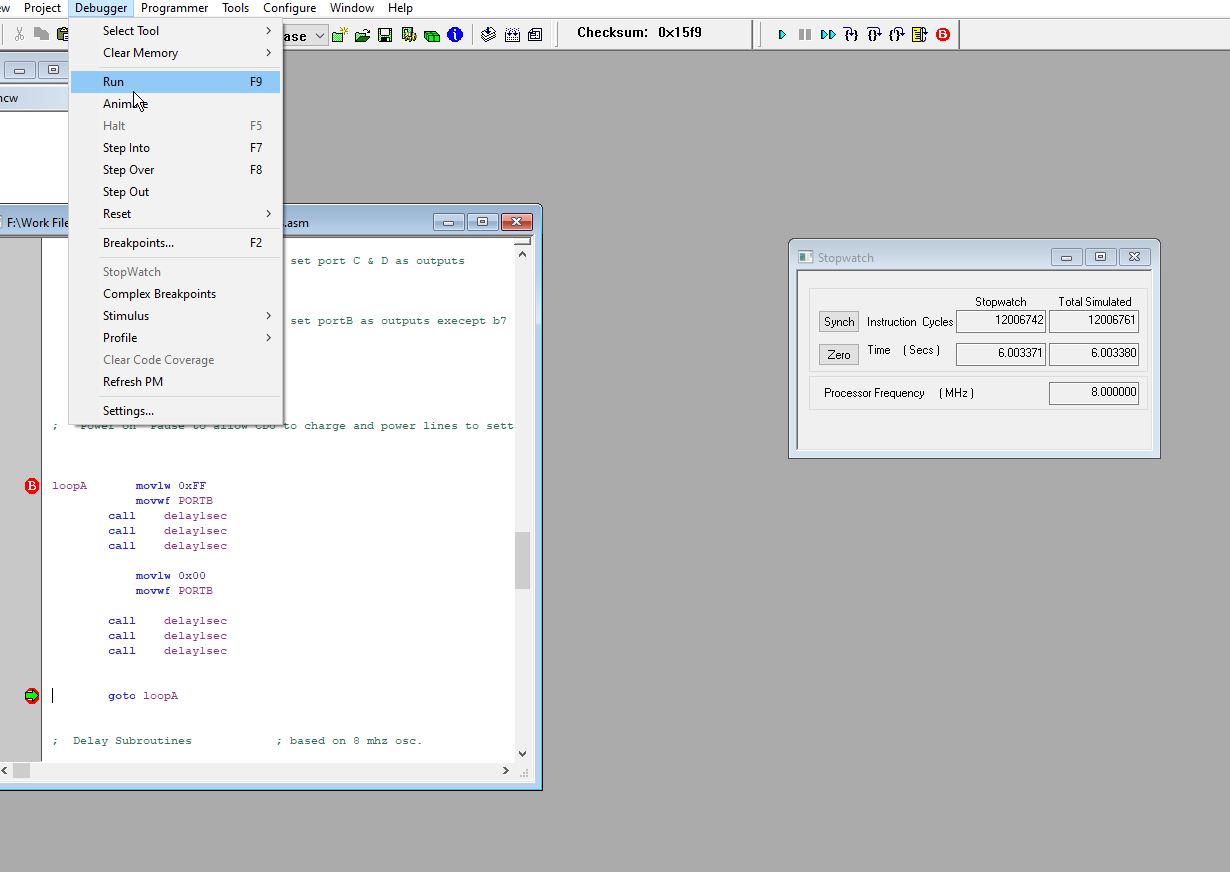
Task: Click the editor vertical scrollbar thumb
Action: coord(522,560)
